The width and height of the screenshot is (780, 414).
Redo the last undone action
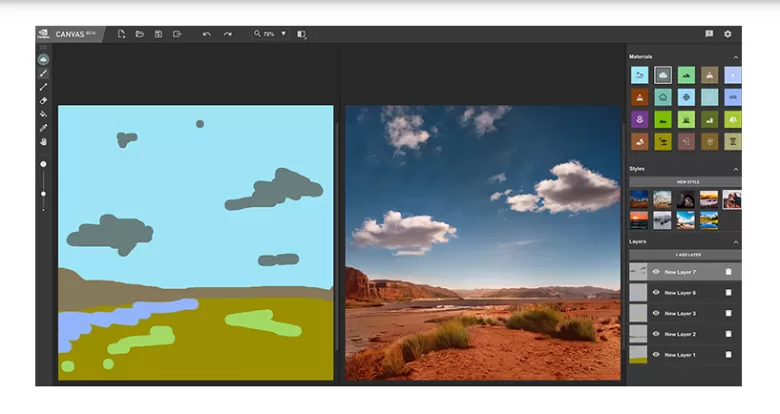[x=227, y=34]
